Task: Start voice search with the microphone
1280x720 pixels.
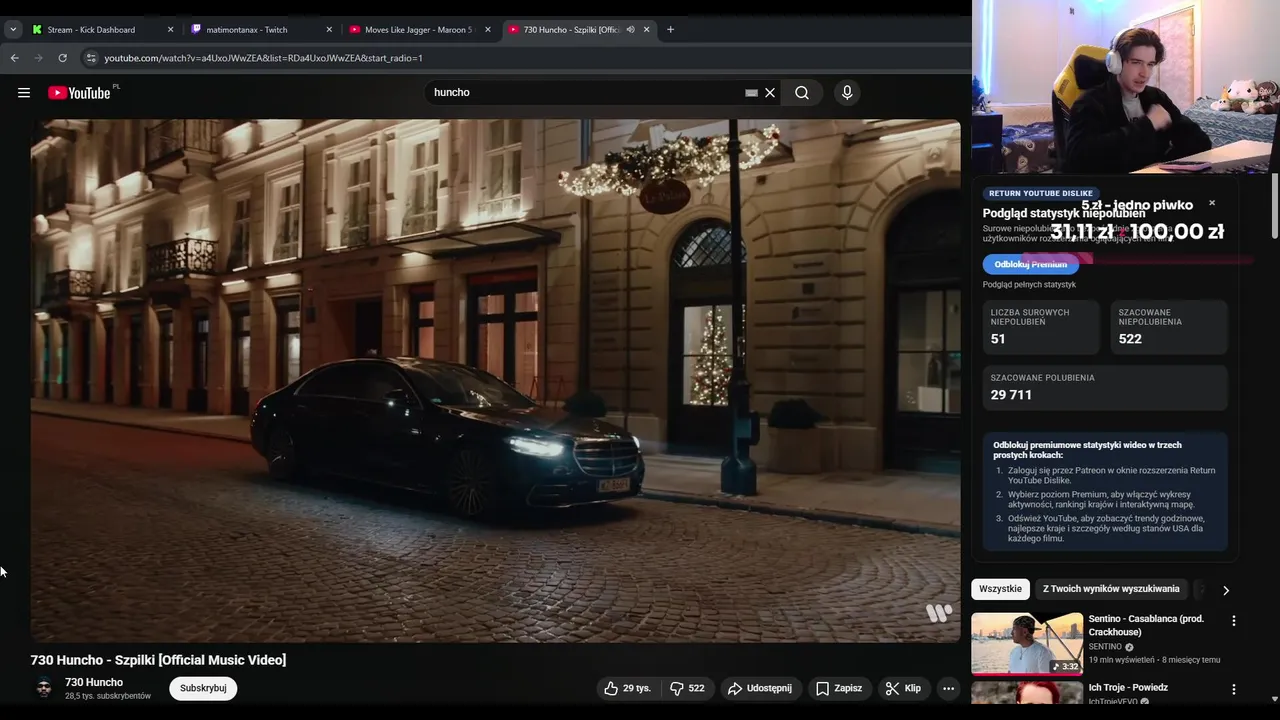Action: (x=847, y=93)
